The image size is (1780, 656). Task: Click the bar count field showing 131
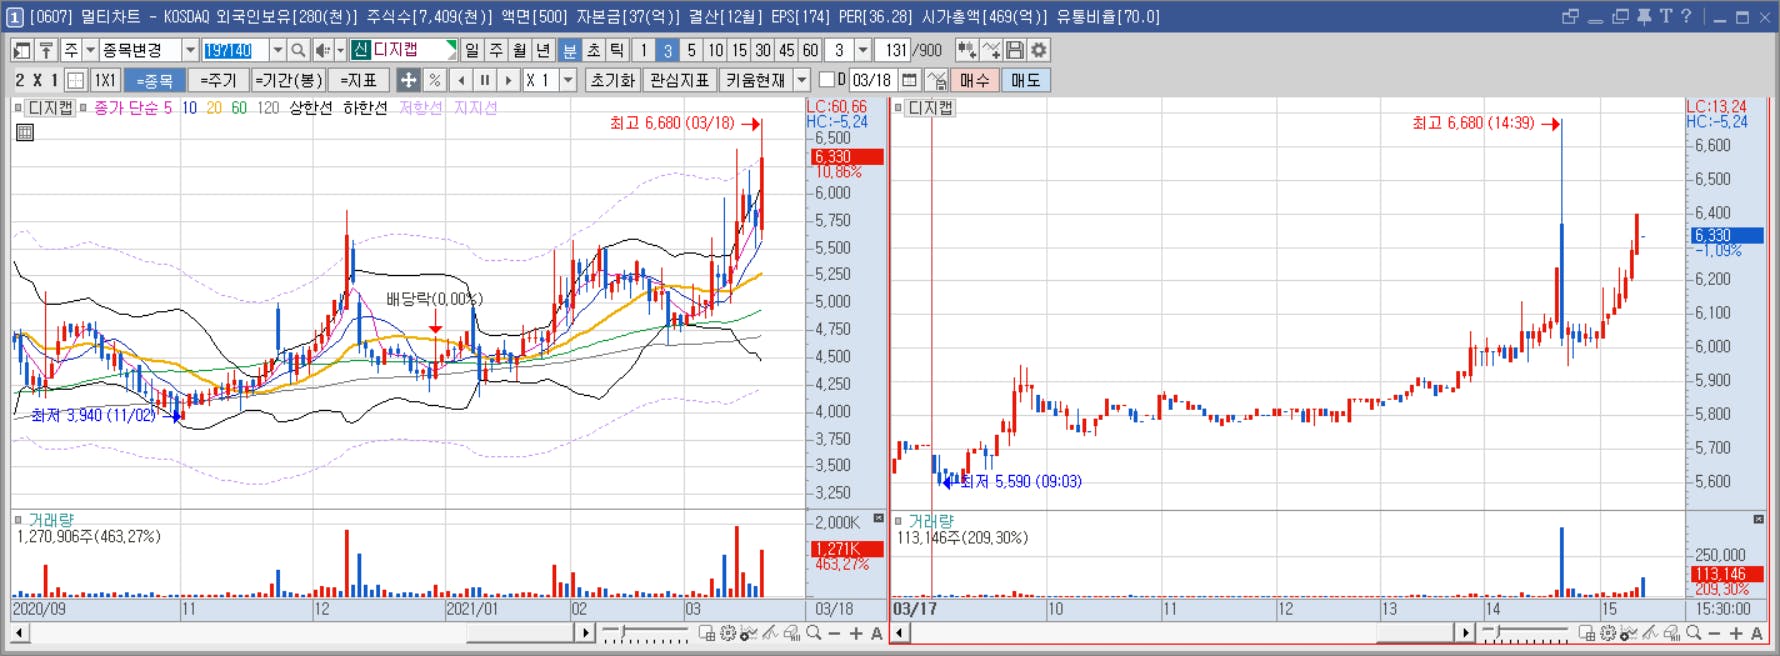pos(894,50)
